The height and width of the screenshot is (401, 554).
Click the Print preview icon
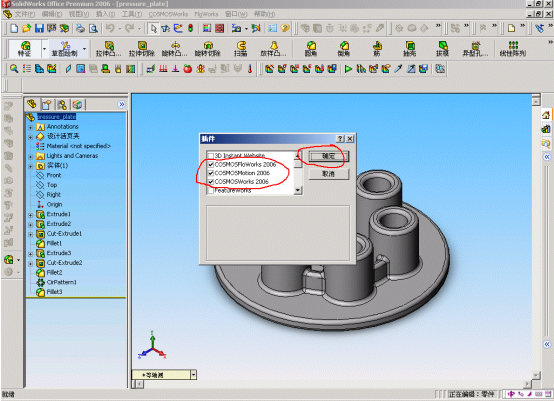click(93, 28)
